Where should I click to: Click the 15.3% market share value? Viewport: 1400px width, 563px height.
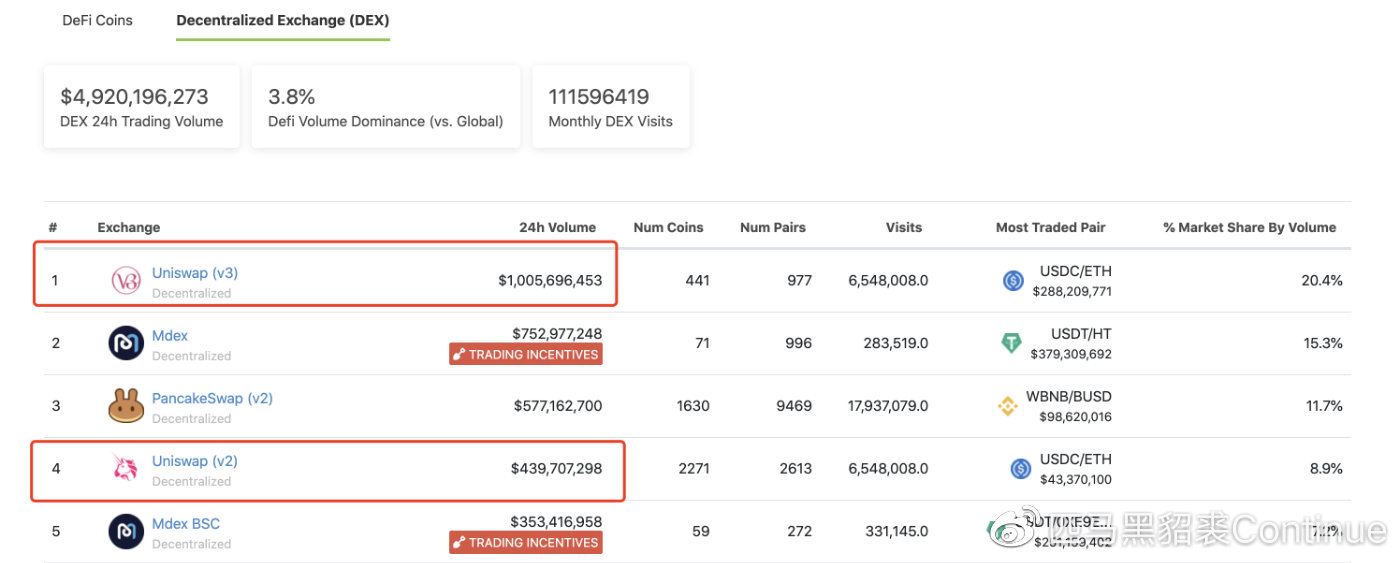click(x=1322, y=343)
